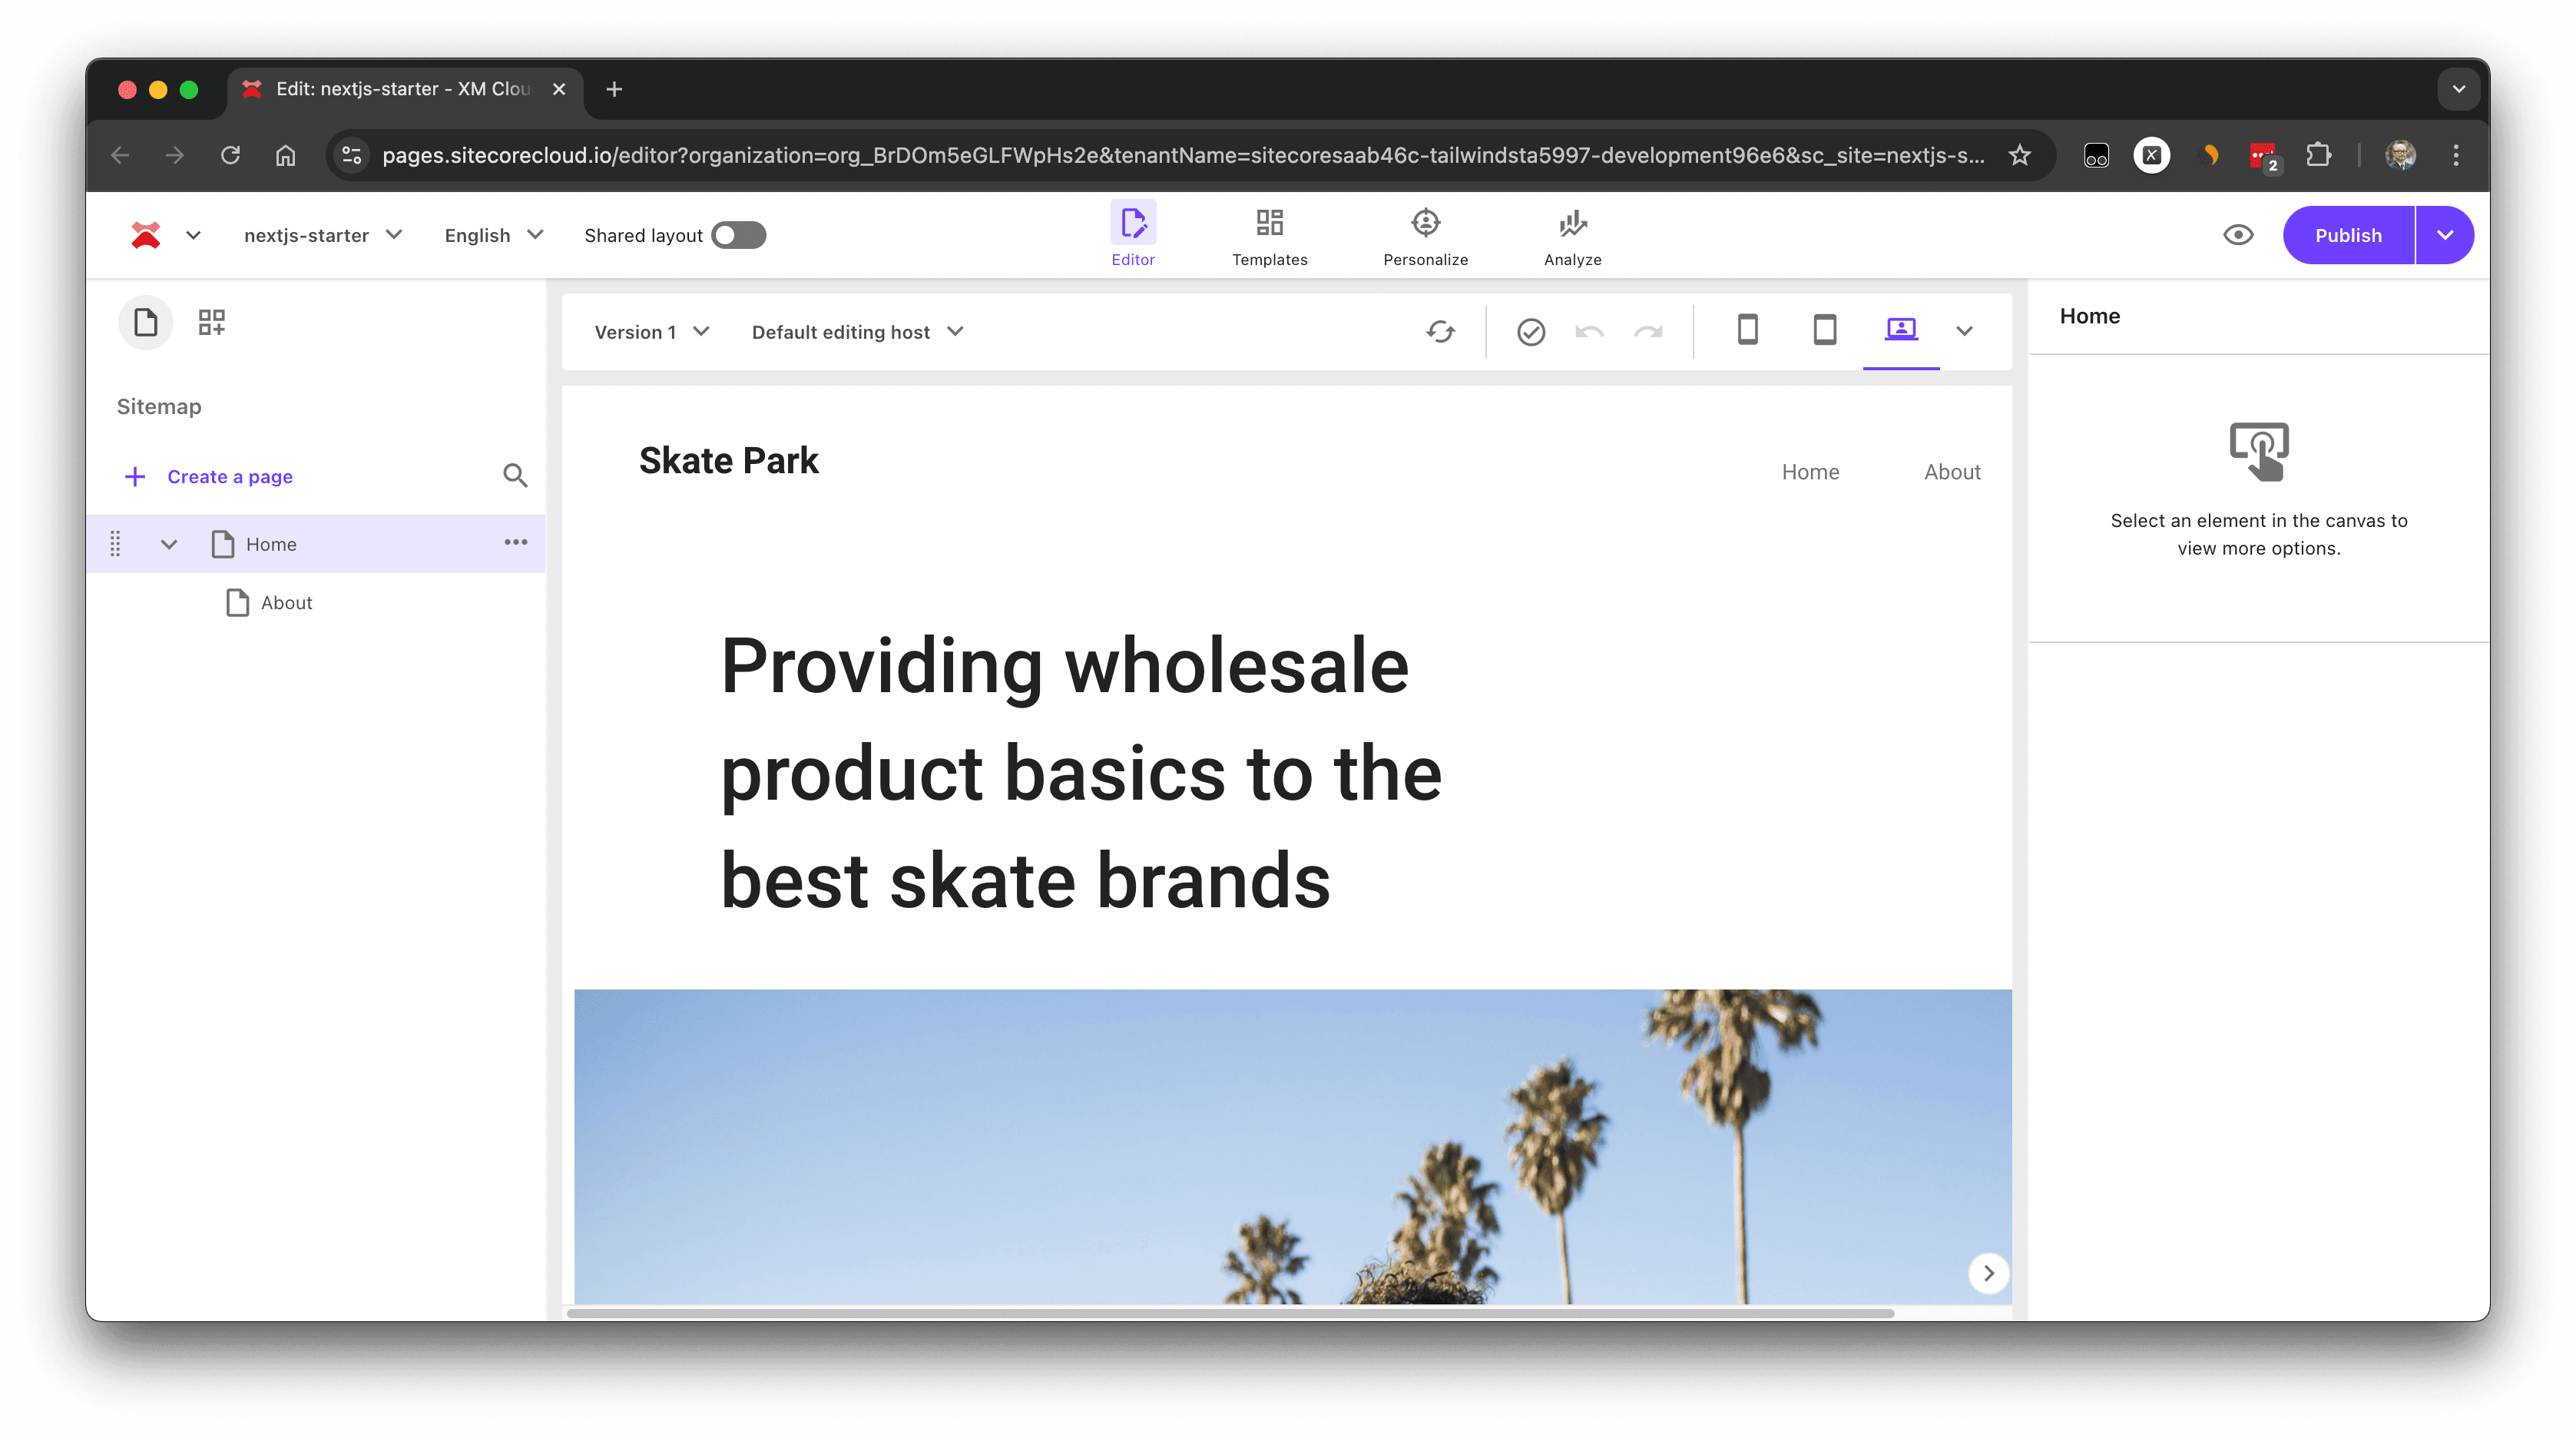Collapse the Home page tree node
Screen dimensions: 2576x1435
tap(169, 544)
